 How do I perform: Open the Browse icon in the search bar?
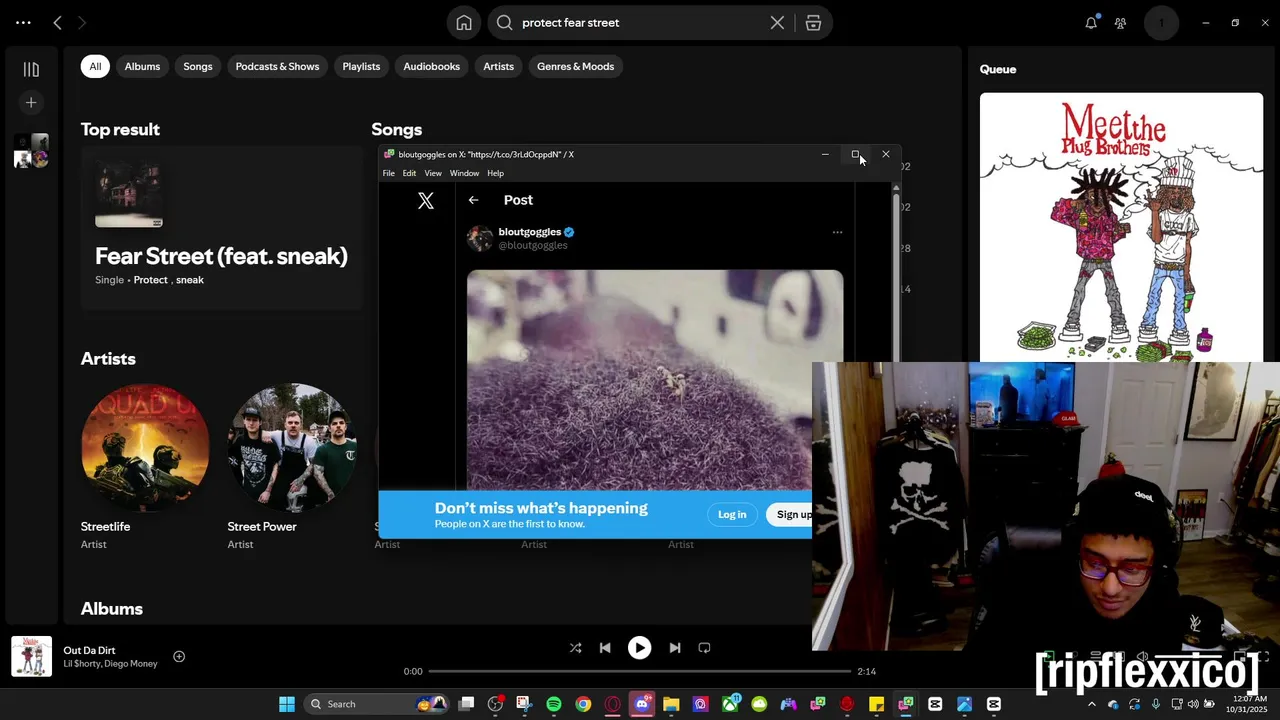tap(813, 23)
